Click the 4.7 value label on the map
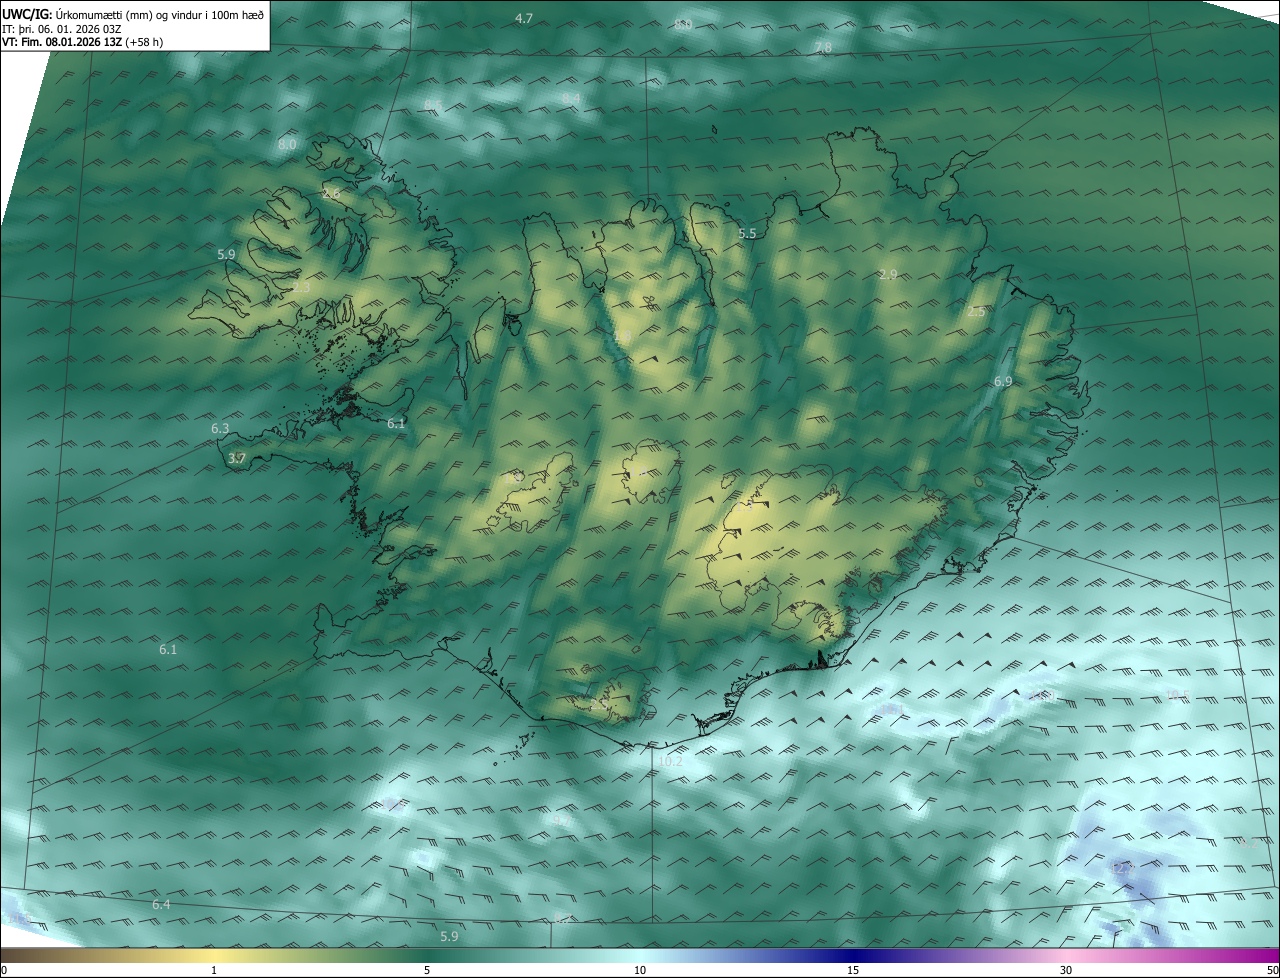 (523, 19)
